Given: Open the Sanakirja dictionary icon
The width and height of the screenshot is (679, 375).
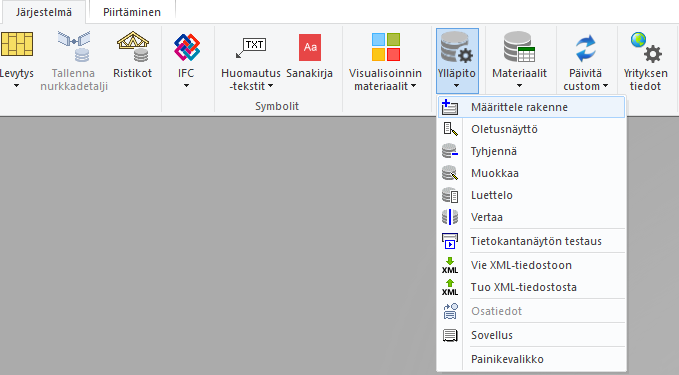Looking at the screenshot, I should tap(310, 47).
